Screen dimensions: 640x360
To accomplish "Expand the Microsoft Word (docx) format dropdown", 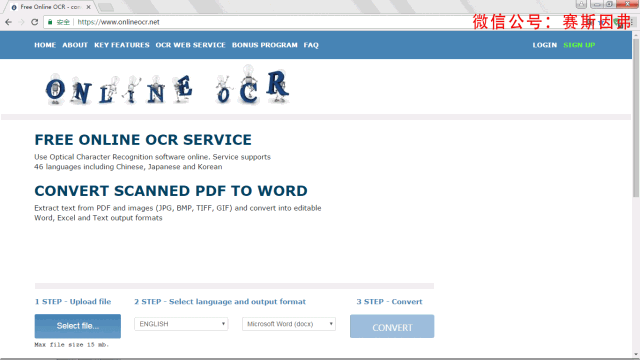I will tap(289, 324).
